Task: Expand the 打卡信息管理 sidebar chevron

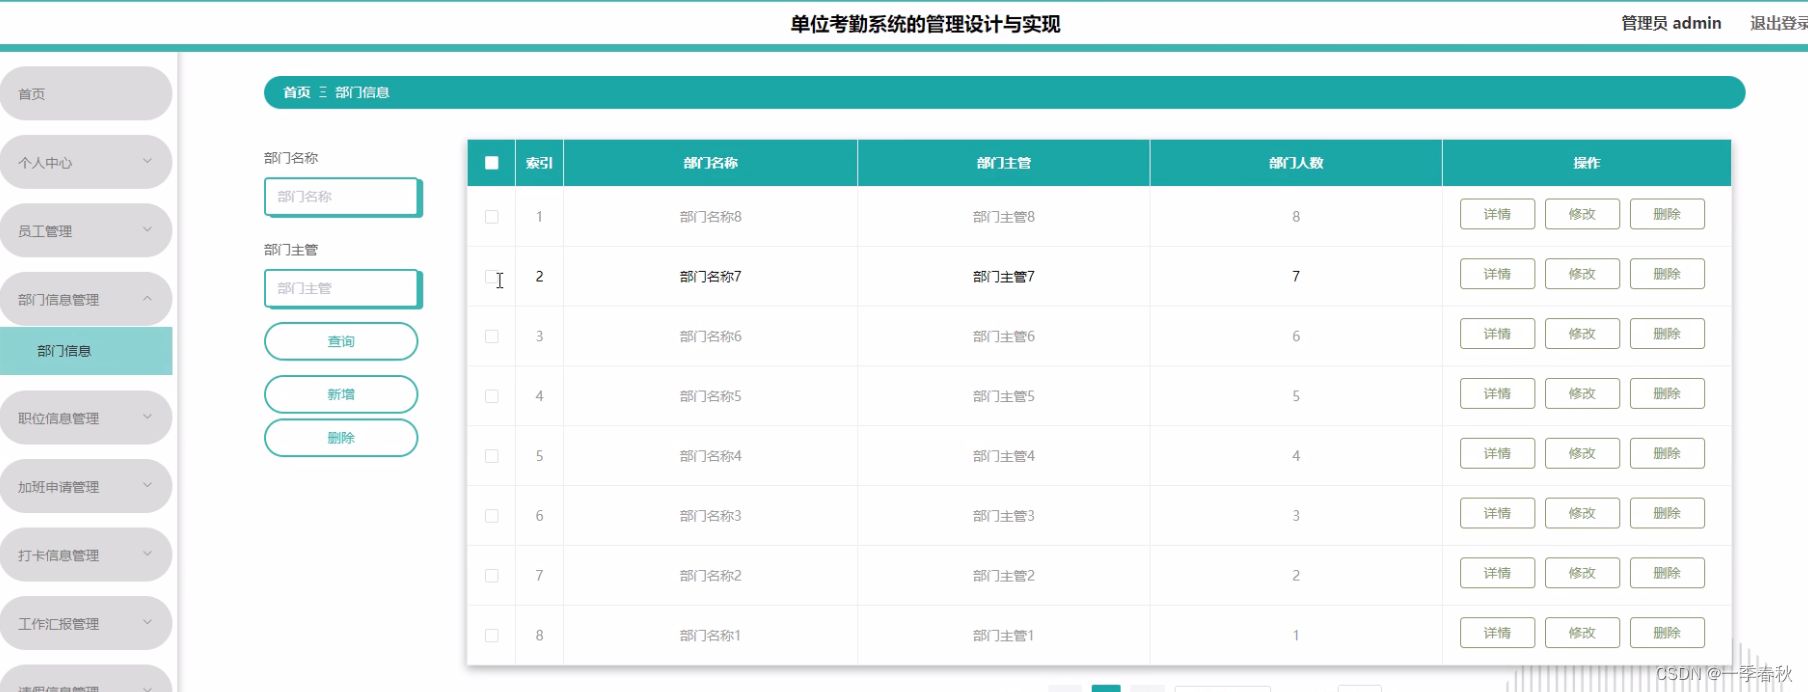Action: (x=147, y=554)
